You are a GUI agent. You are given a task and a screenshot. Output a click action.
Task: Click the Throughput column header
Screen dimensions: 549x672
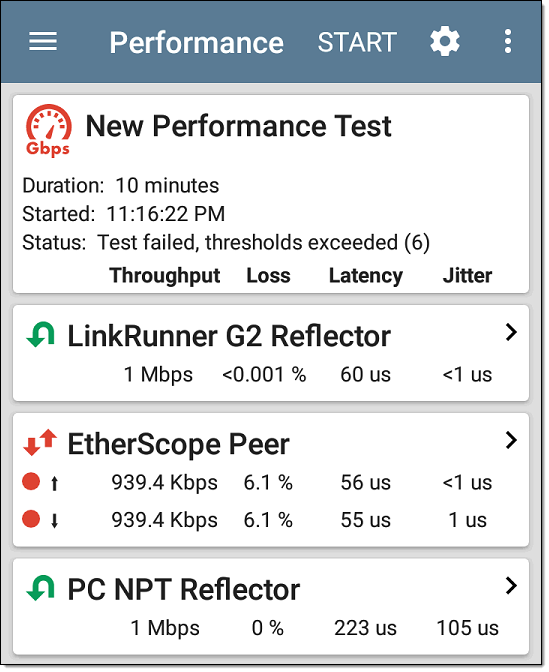(x=165, y=276)
